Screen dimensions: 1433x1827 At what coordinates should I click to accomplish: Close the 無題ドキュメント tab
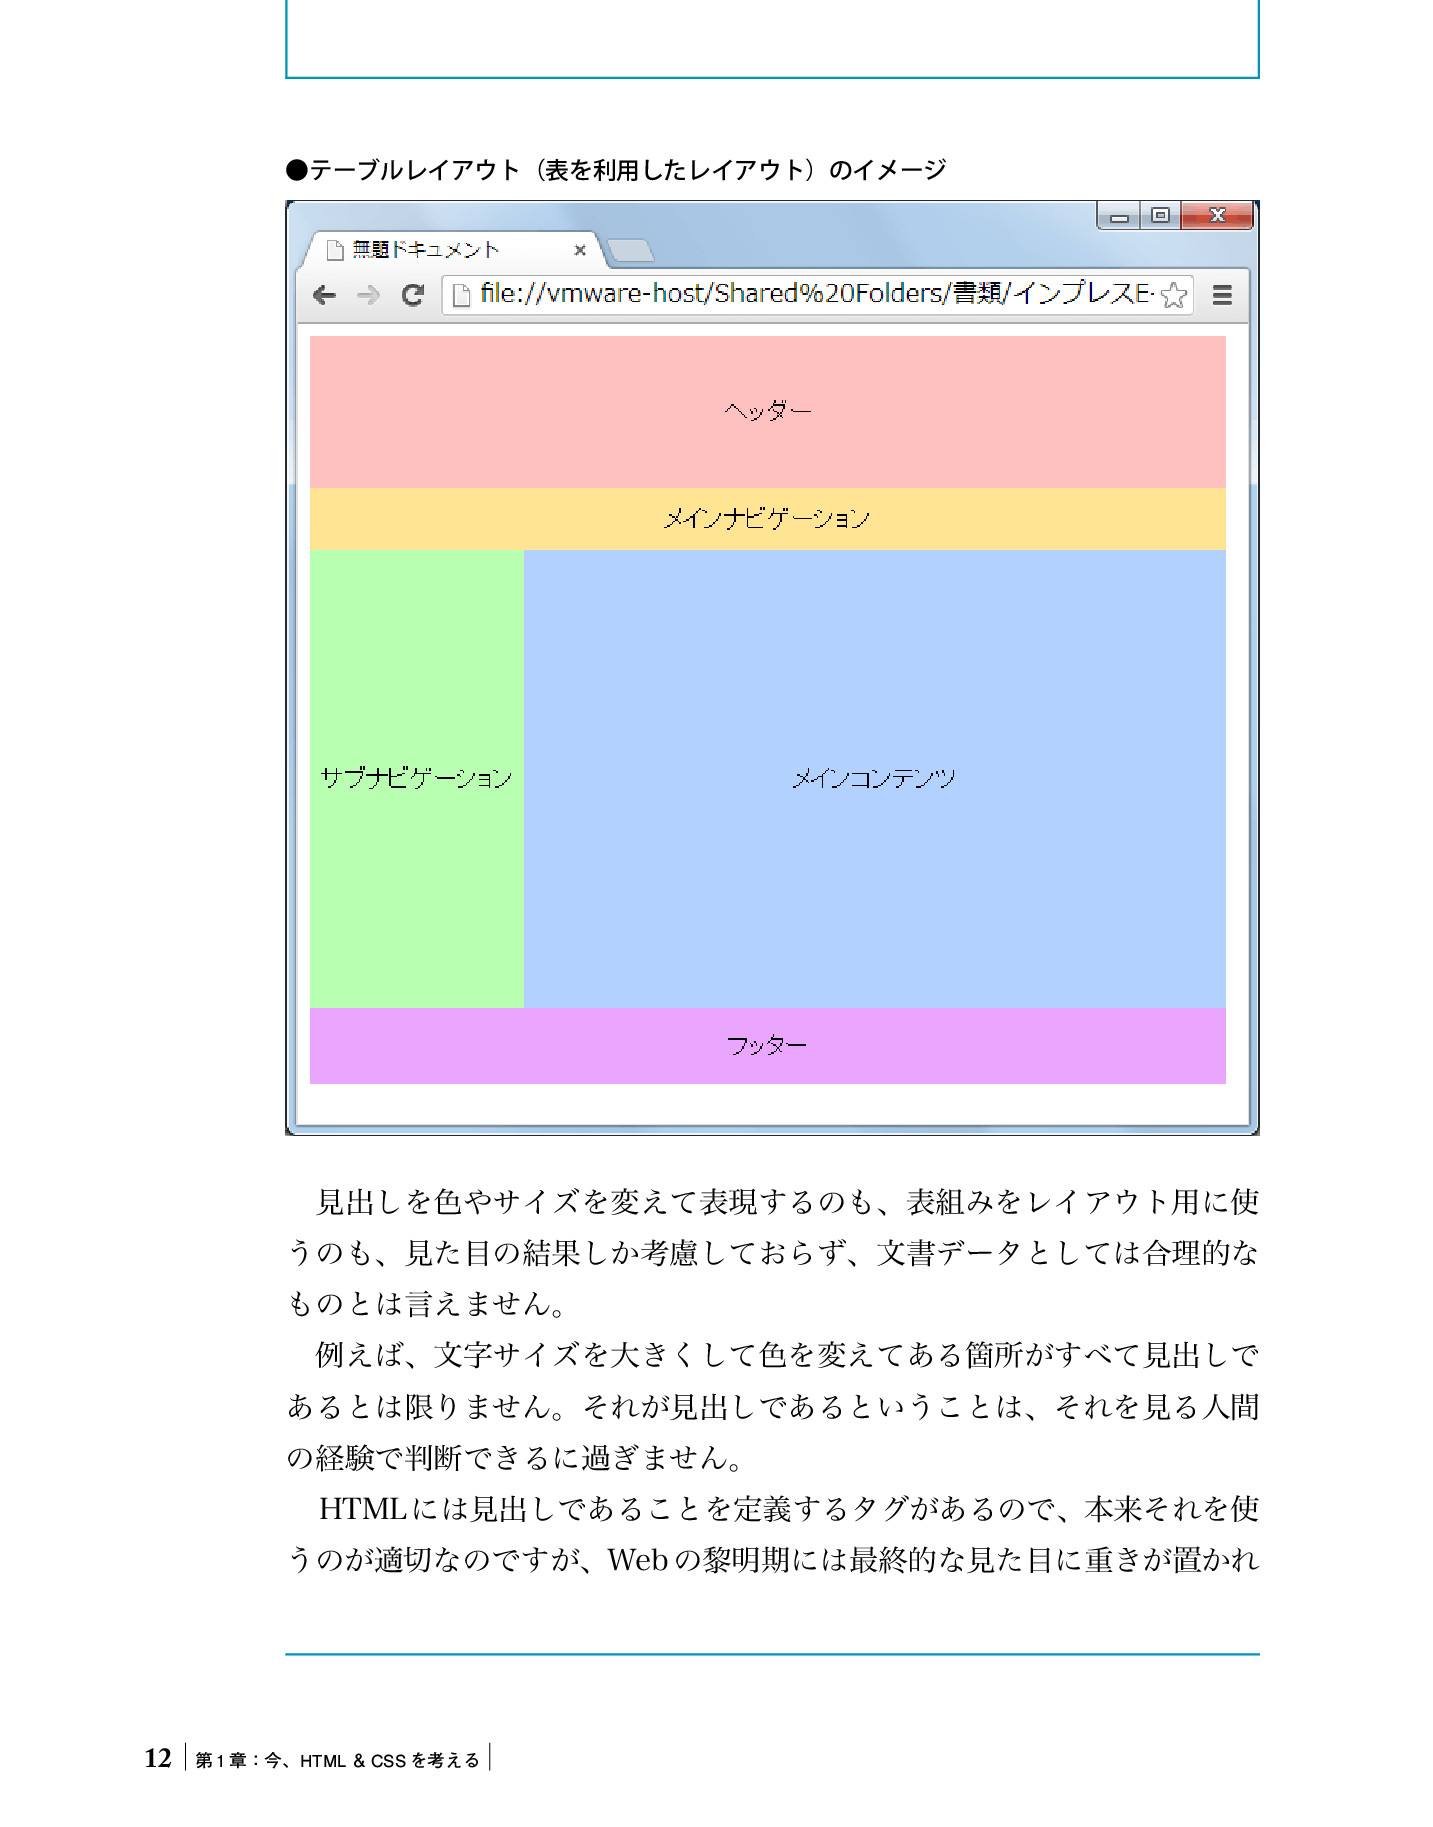pos(580,250)
